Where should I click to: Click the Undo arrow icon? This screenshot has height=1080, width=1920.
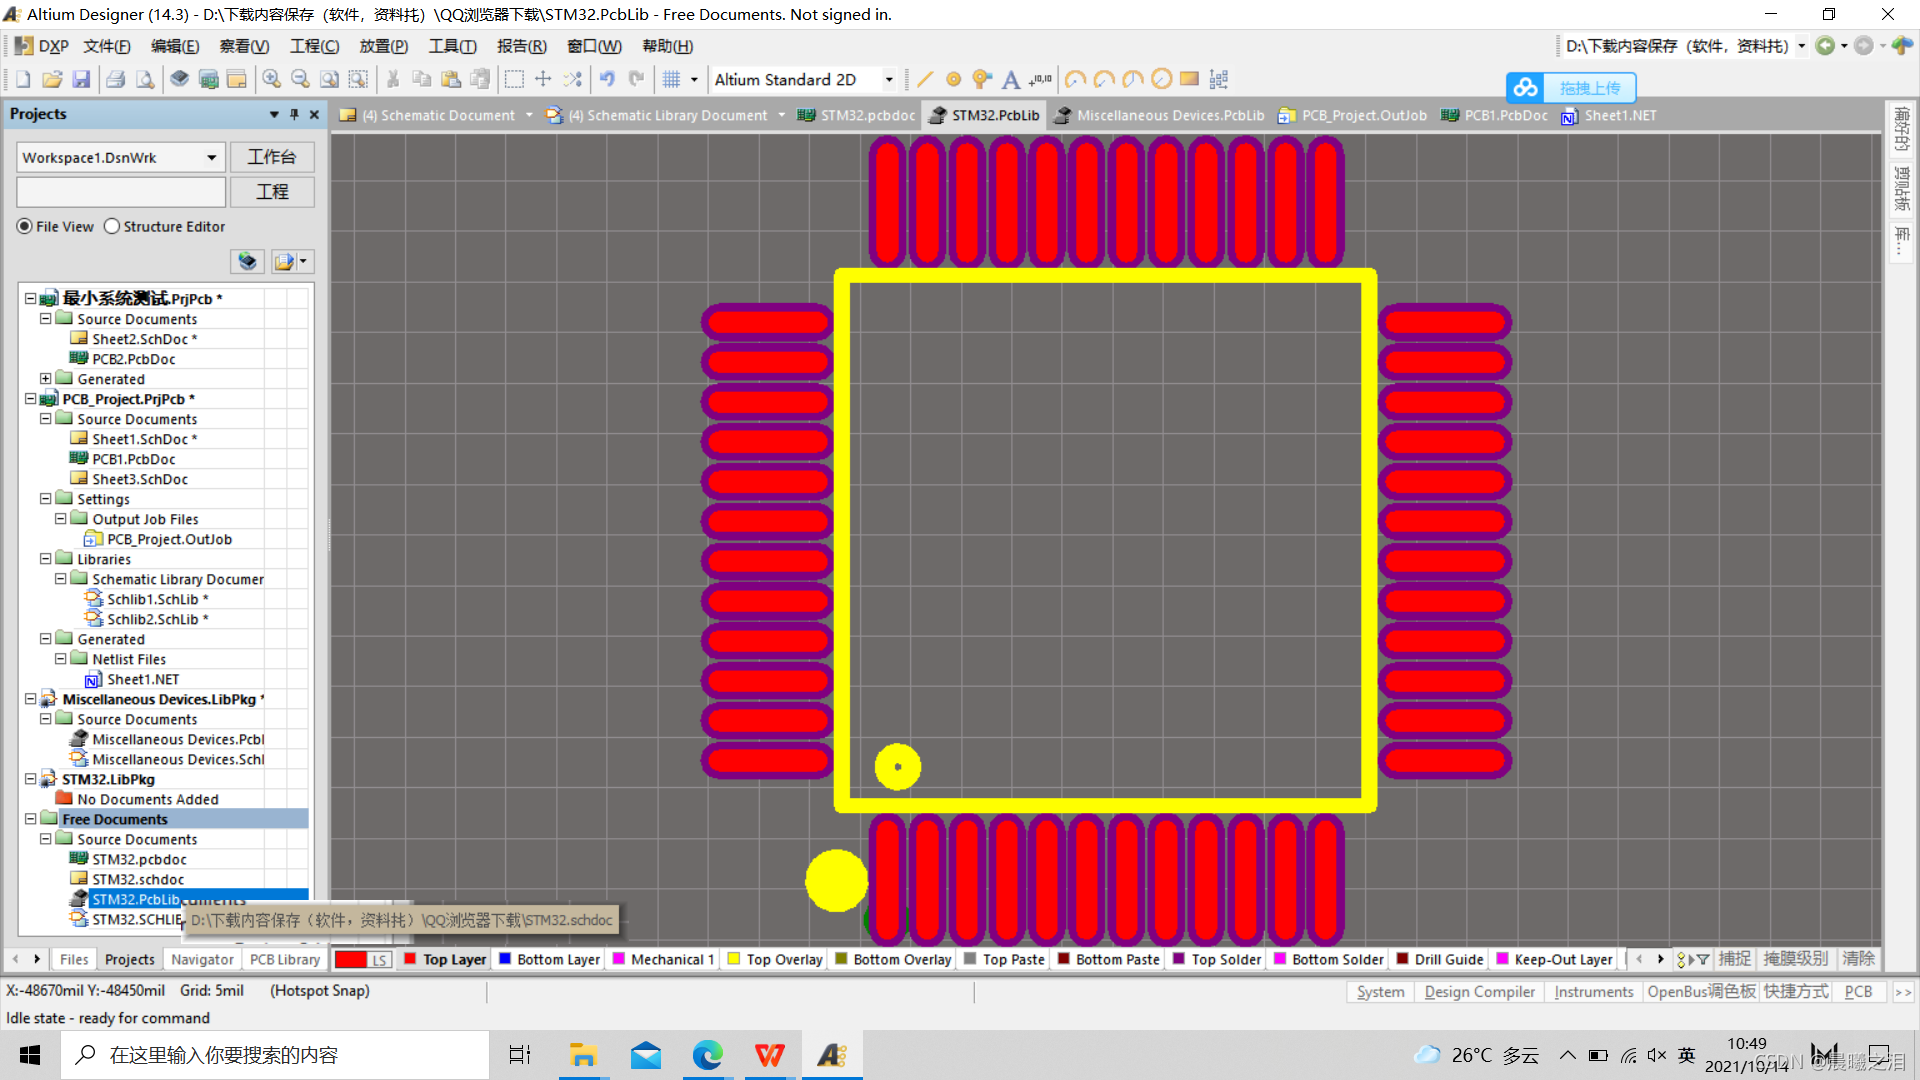607,79
